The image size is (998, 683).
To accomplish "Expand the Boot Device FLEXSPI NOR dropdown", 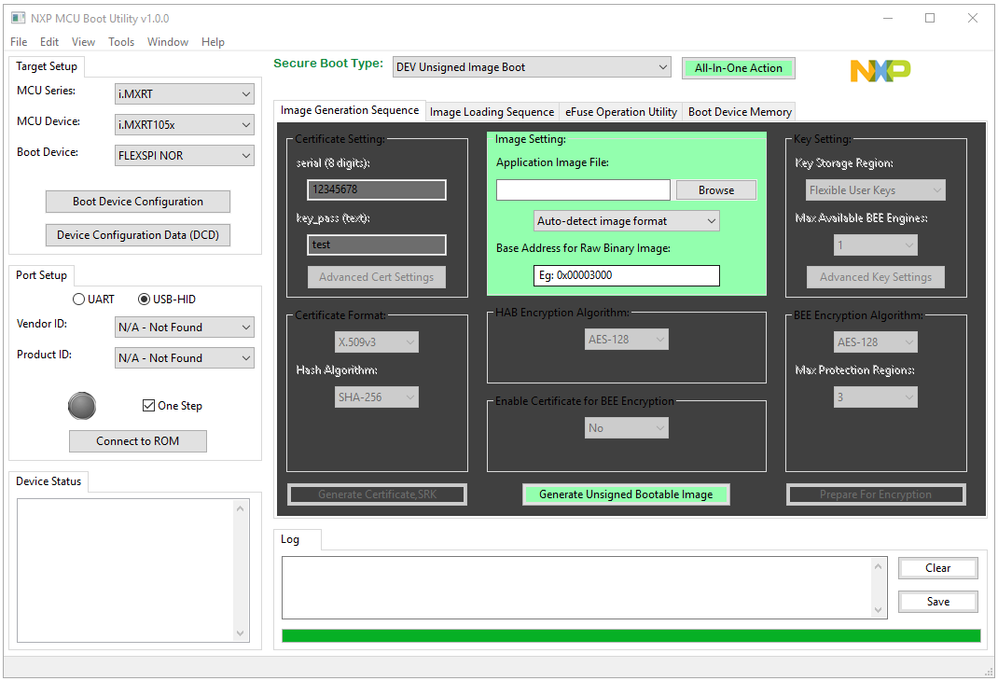I will [x=185, y=155].
